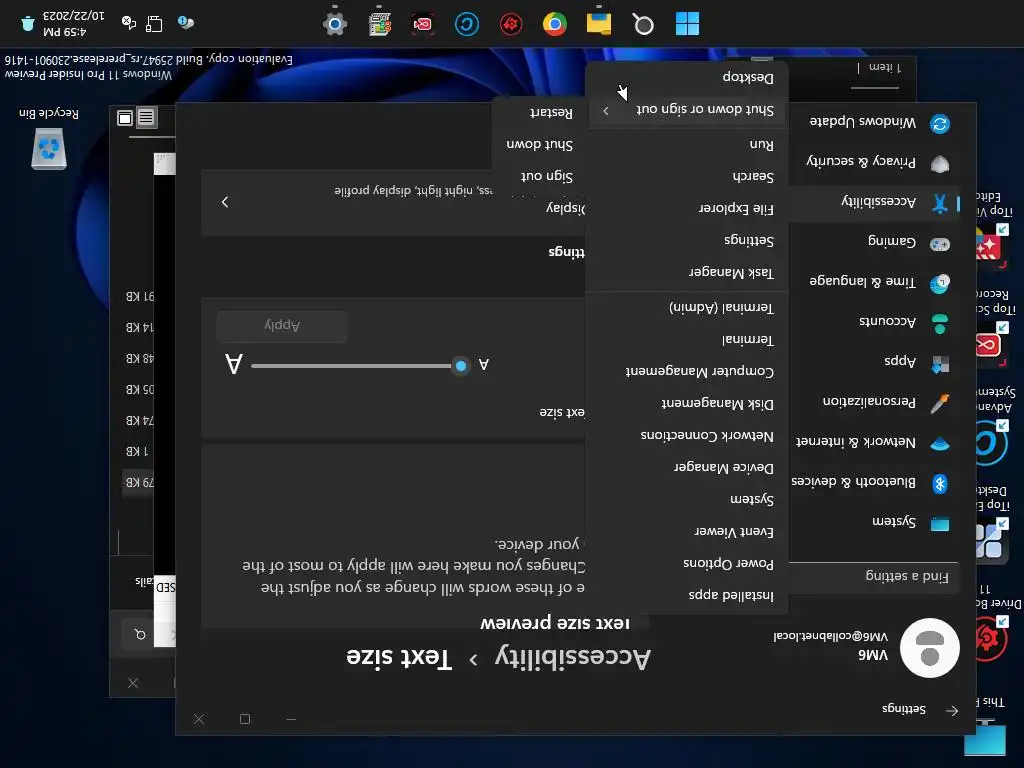The height and width of the screenshot is (768, 1024).
Task: Click the '1 item' status text in the background window
Action: coord(884,67)
